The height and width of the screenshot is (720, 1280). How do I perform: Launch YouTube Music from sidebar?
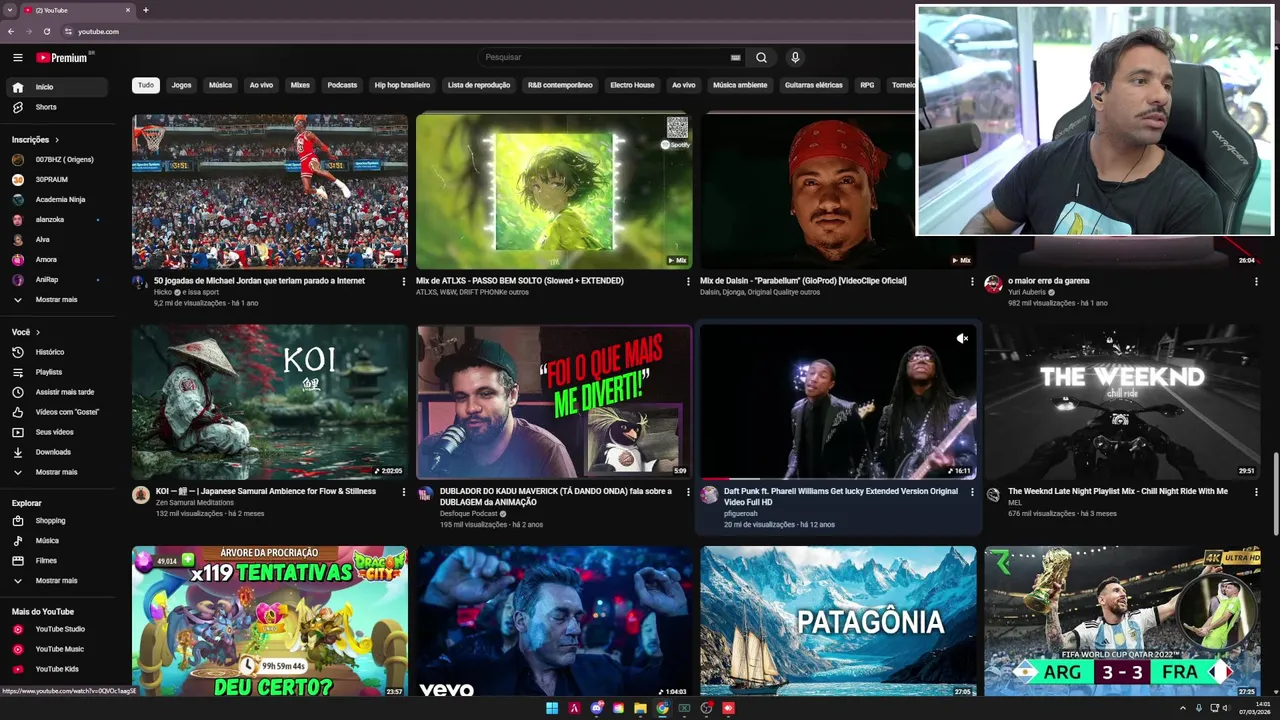point(58,649)
